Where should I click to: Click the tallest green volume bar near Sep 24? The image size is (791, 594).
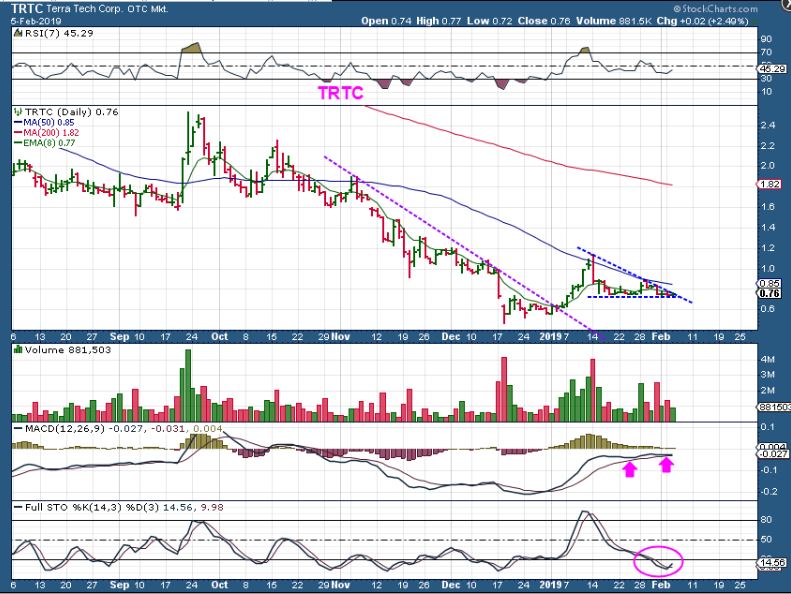pyautogui.click(x=188, y=386)
